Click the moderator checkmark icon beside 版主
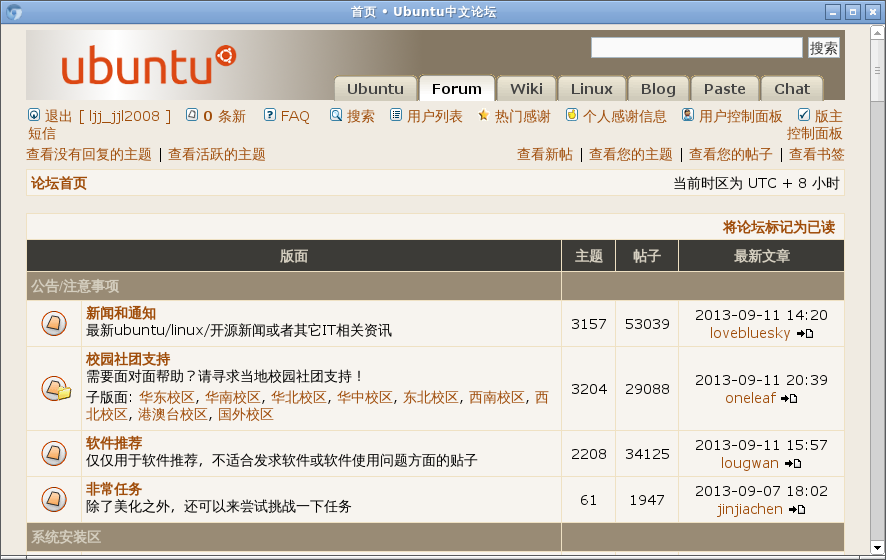The width and height of the screenshot is (886, 560). coord(804,115)
